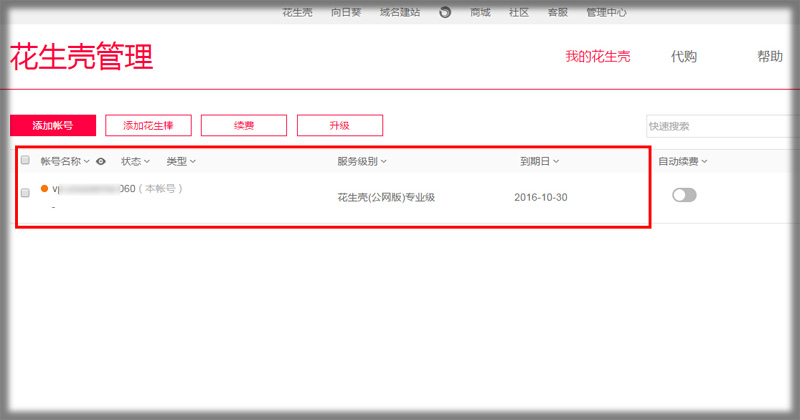Switch to 帮助 tab
Screen dimensions: 800x420
click(x=770, y=56)
